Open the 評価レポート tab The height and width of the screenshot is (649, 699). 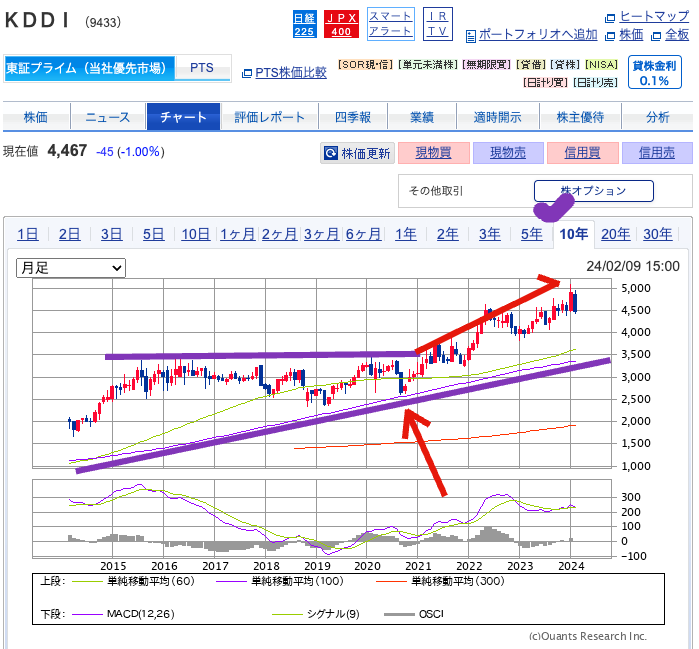(269, 117)
